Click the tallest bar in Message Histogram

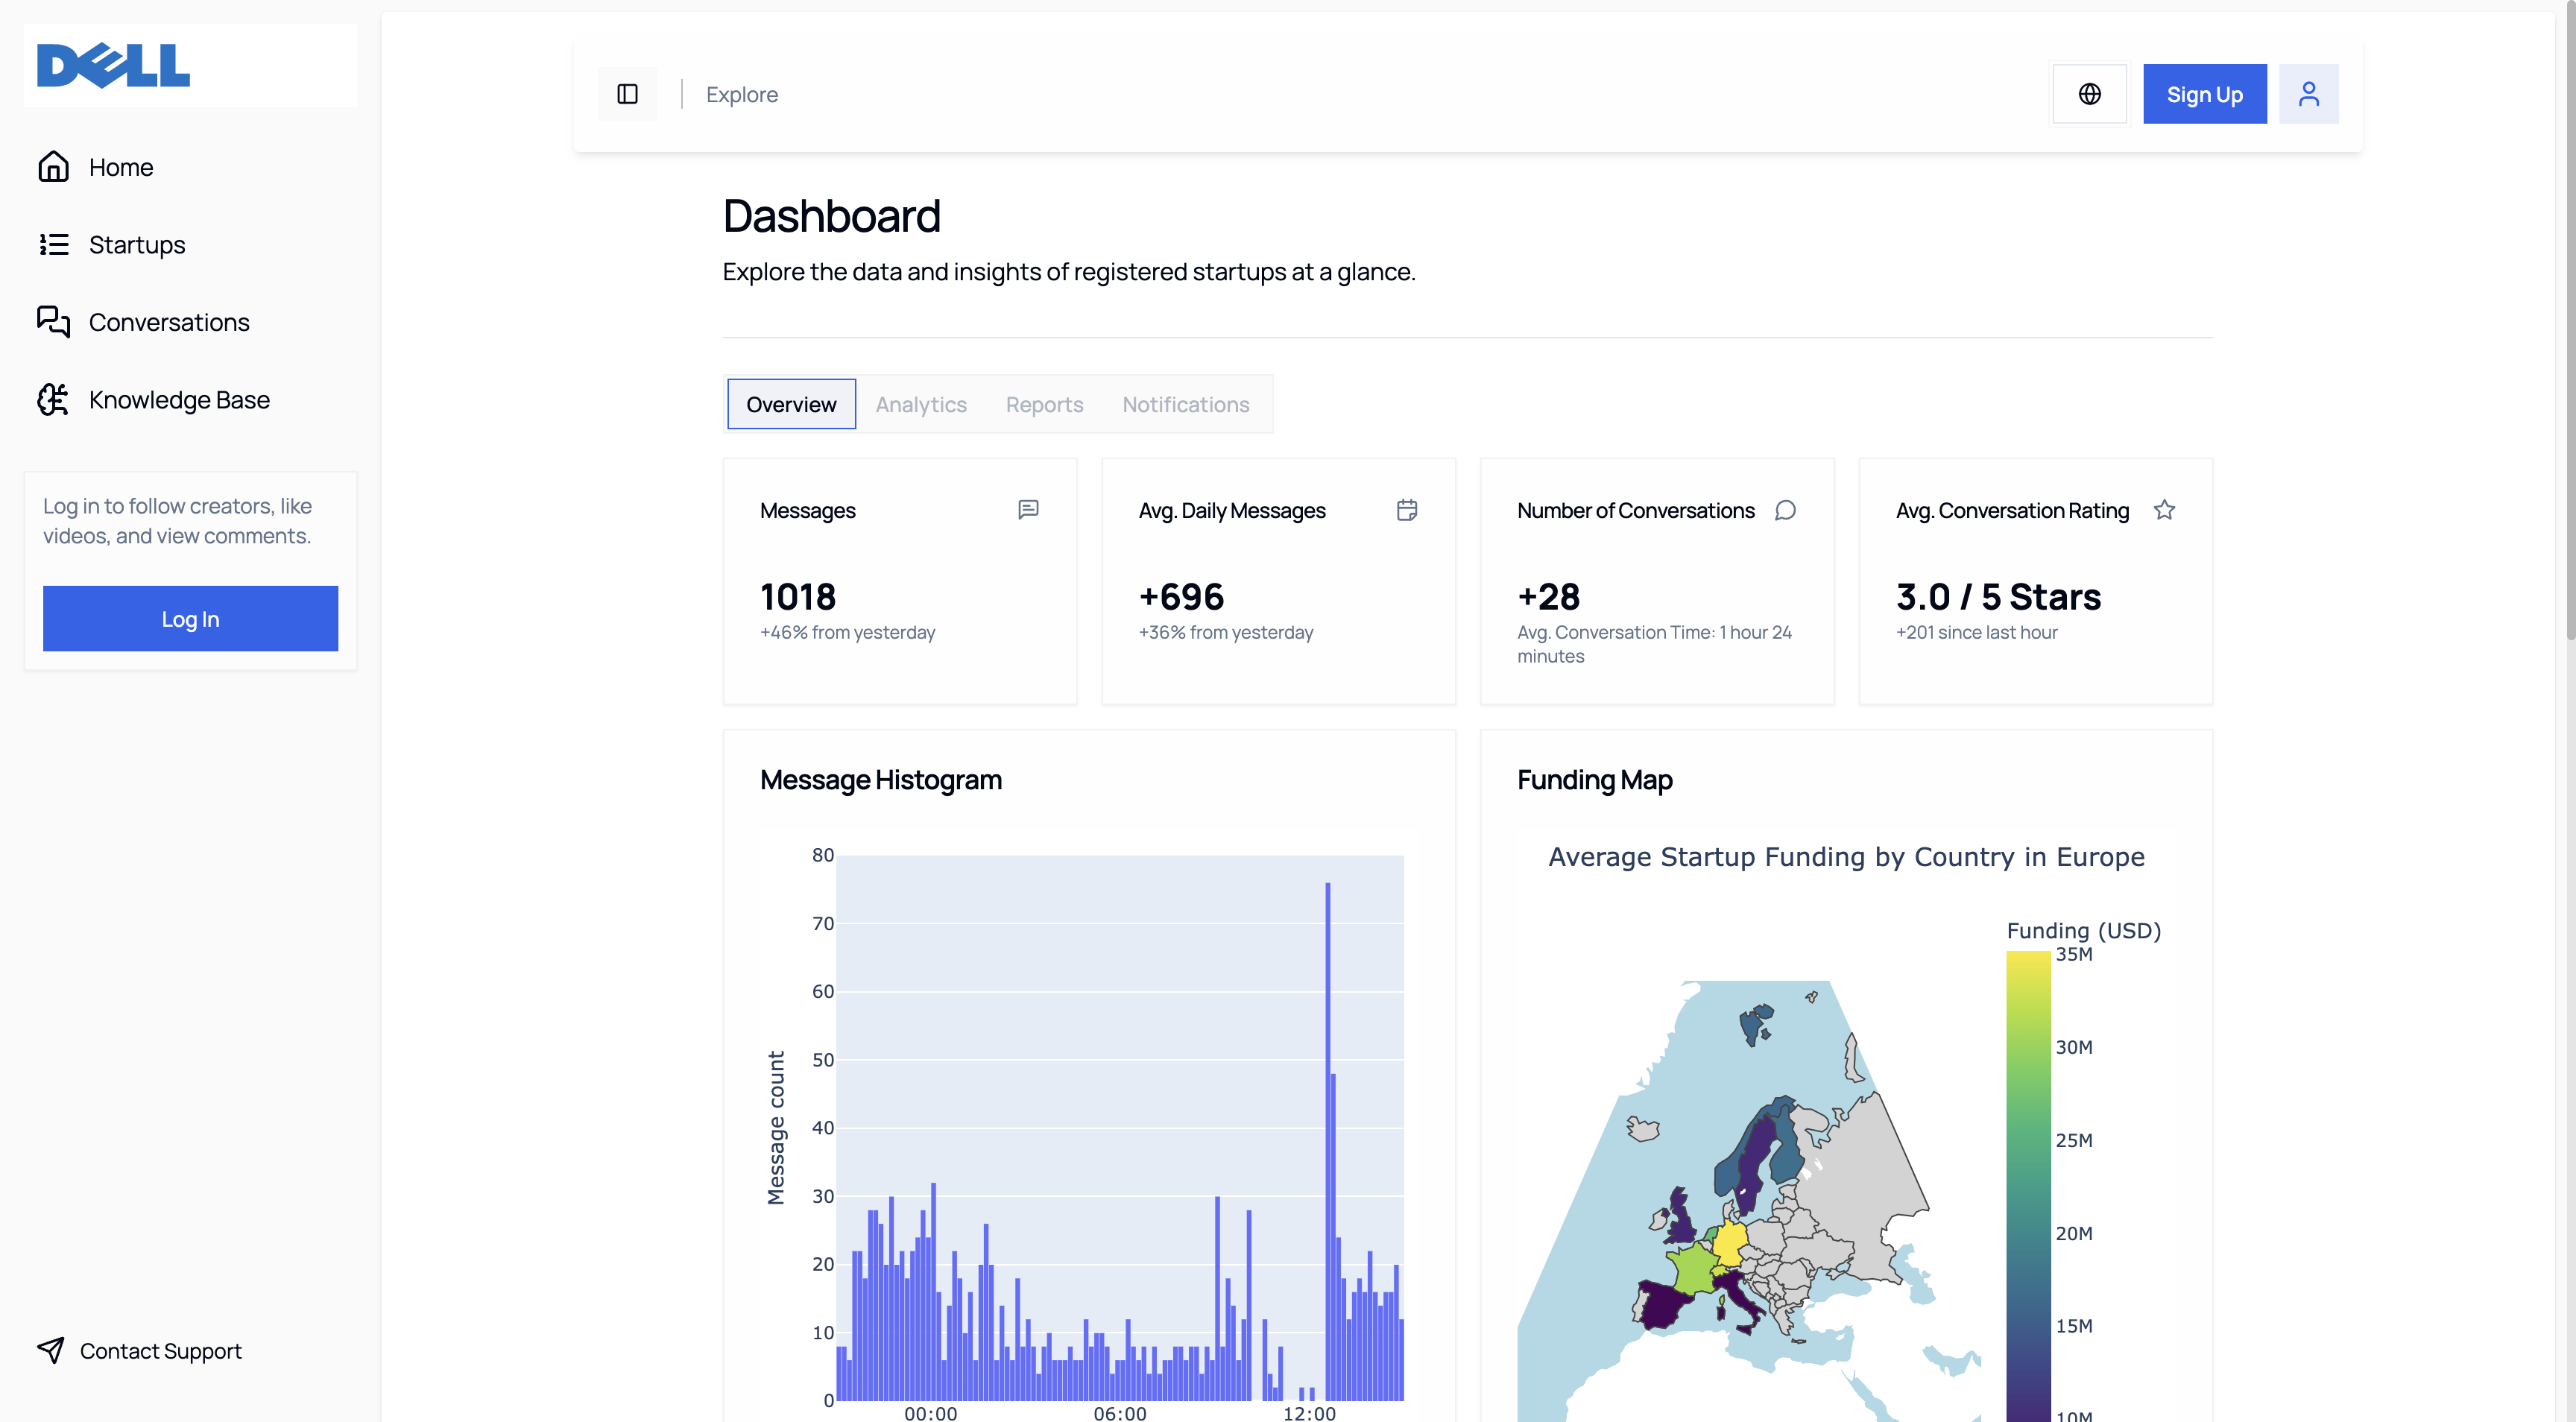[x=1327, y=1140]
